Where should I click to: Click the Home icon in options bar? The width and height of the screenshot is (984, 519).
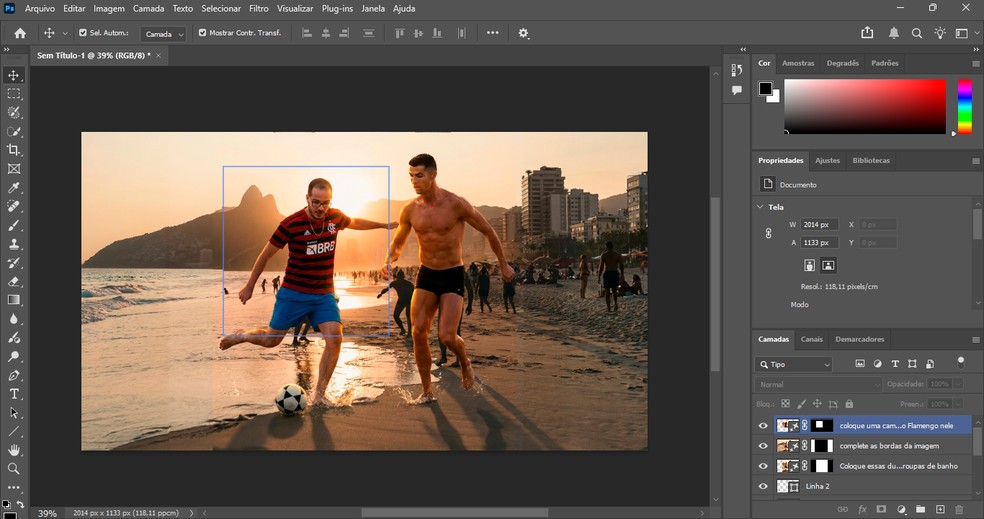pyautogui.click(x=19, y=33)
